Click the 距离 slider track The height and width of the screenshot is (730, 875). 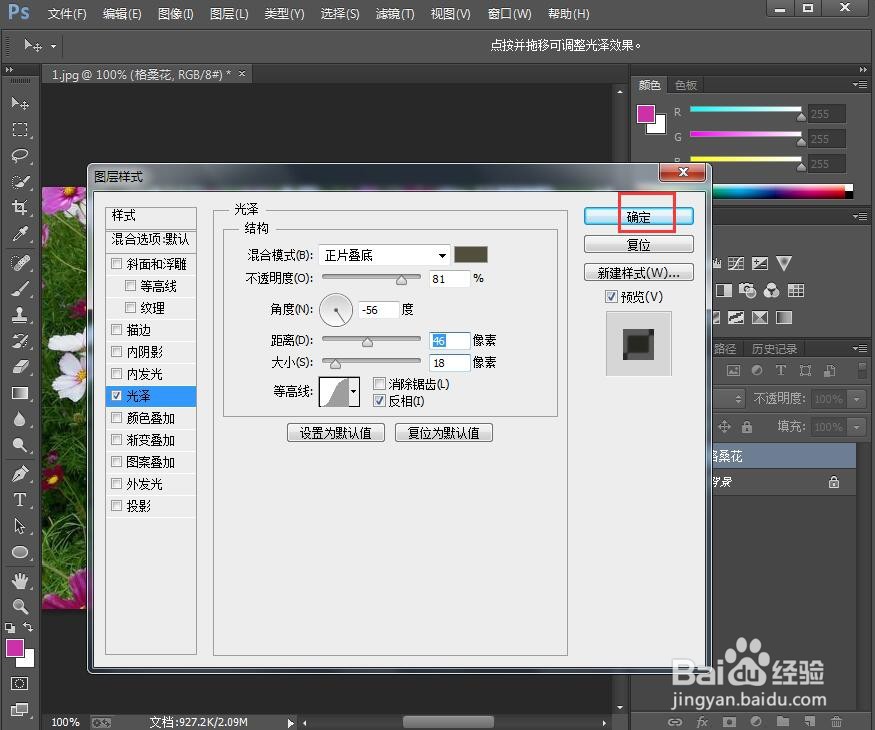tap(371, 339)
